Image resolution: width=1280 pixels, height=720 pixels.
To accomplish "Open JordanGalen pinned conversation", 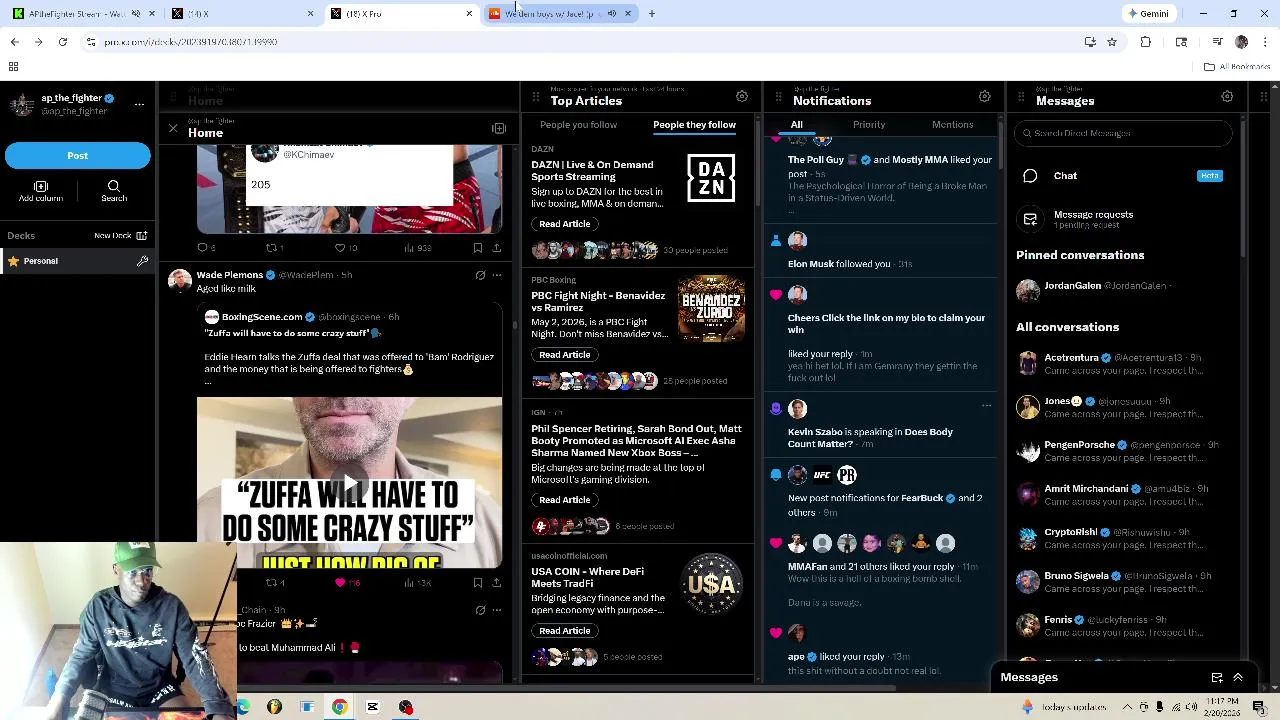I will point(1124,289).
